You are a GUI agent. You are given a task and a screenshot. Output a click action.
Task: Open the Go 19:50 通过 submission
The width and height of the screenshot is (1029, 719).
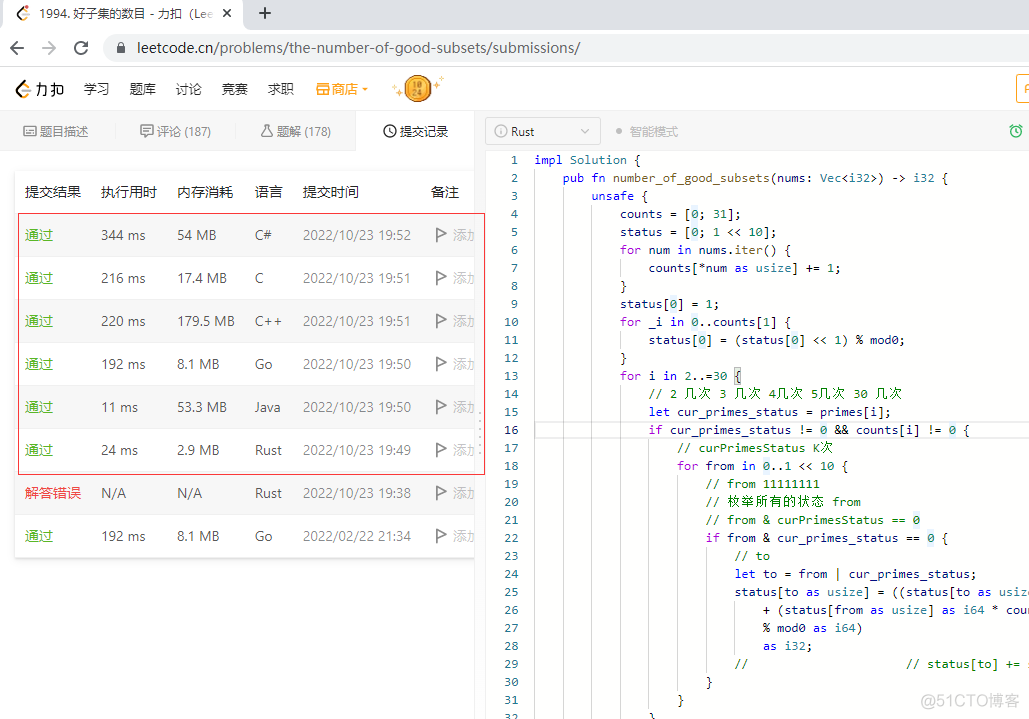pos(39,364)
